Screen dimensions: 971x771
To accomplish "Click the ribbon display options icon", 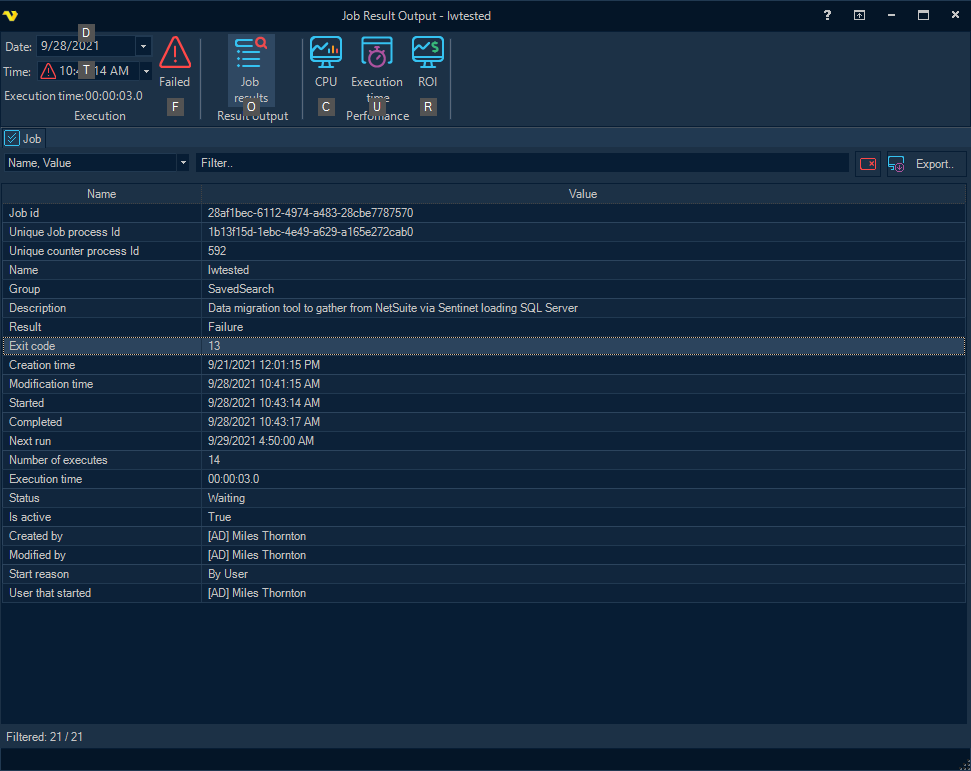I will click(859, 15).
